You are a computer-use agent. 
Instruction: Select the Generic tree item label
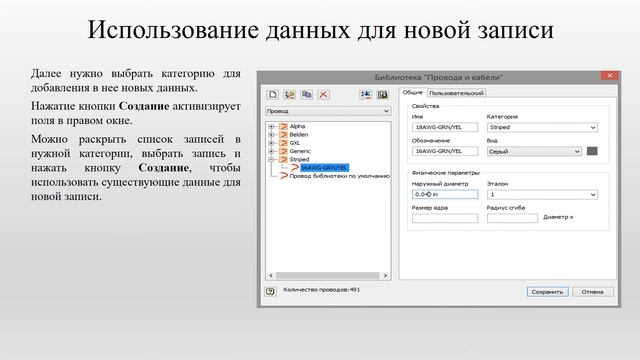(300, 151)
